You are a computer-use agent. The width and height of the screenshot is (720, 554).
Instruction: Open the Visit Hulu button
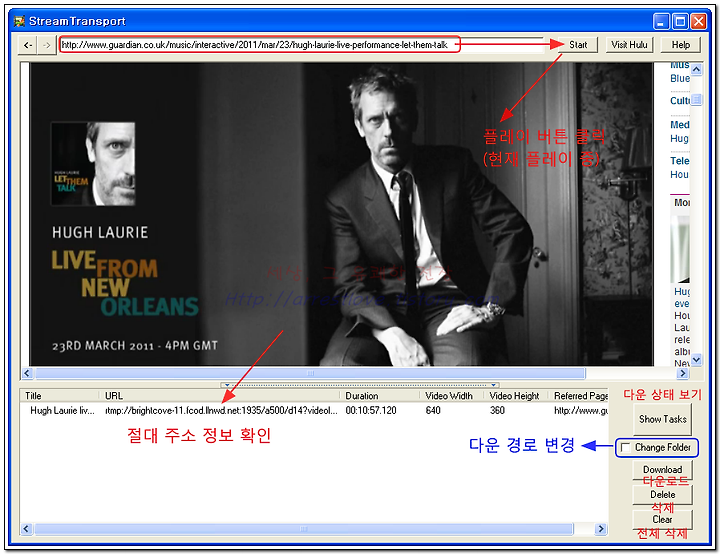(629, 45)
